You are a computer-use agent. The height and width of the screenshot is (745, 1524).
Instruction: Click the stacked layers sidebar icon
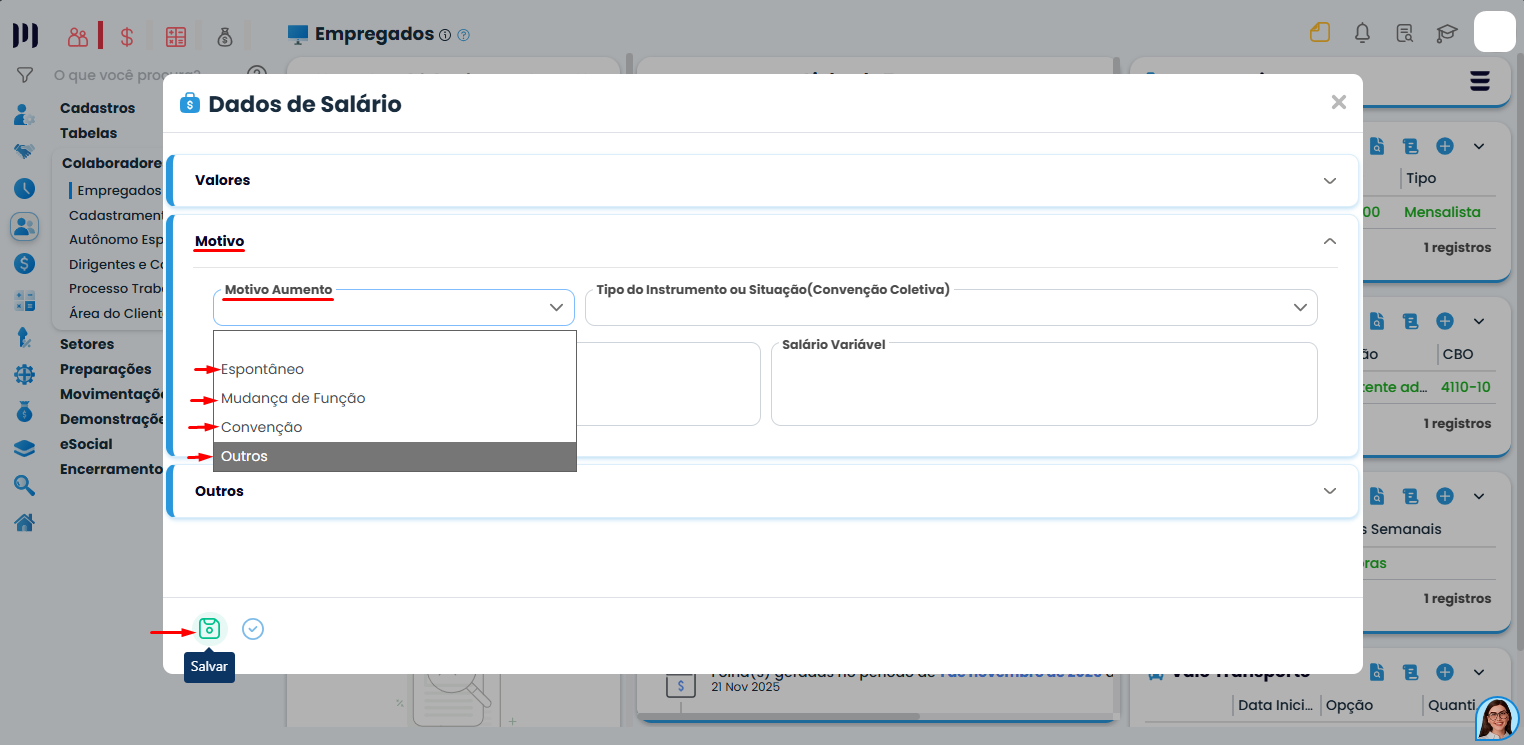[25, 448]
